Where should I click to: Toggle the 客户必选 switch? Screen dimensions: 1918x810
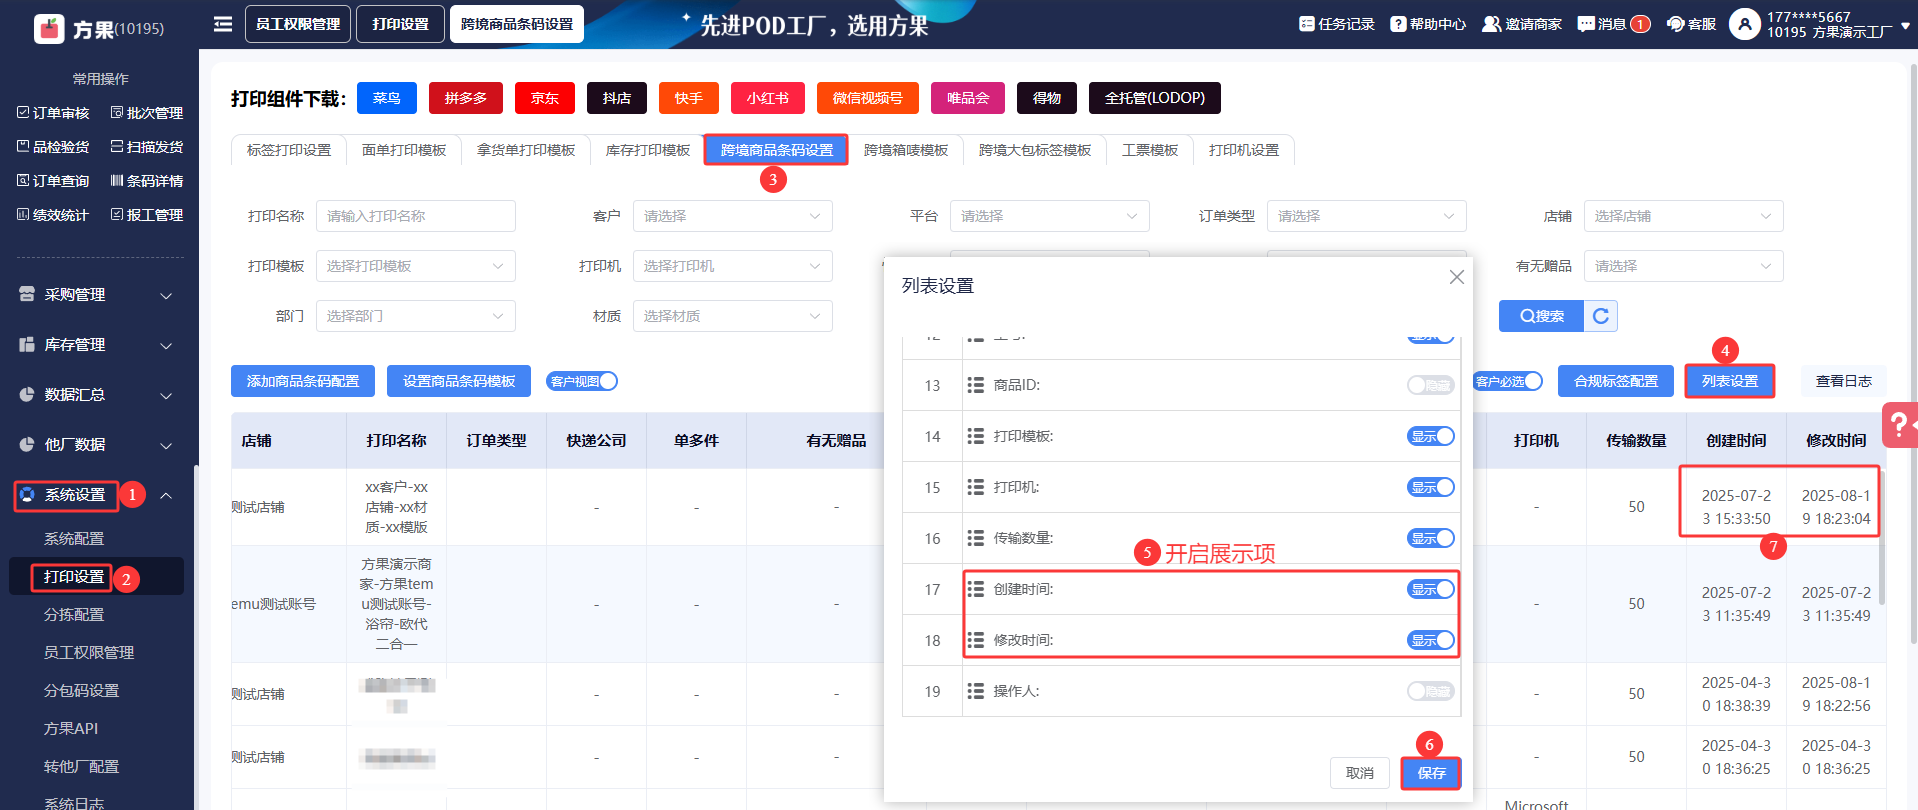point(1508,381)
